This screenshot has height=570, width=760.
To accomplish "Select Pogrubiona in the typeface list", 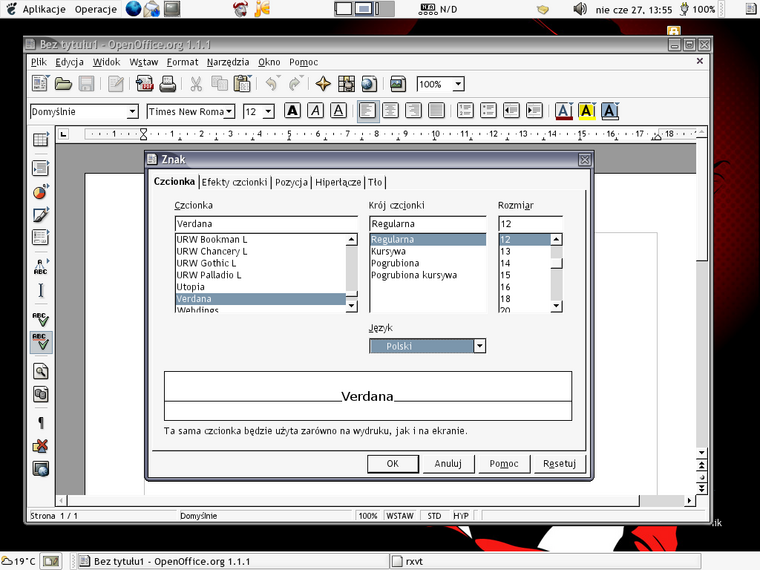I will [393, 263].
